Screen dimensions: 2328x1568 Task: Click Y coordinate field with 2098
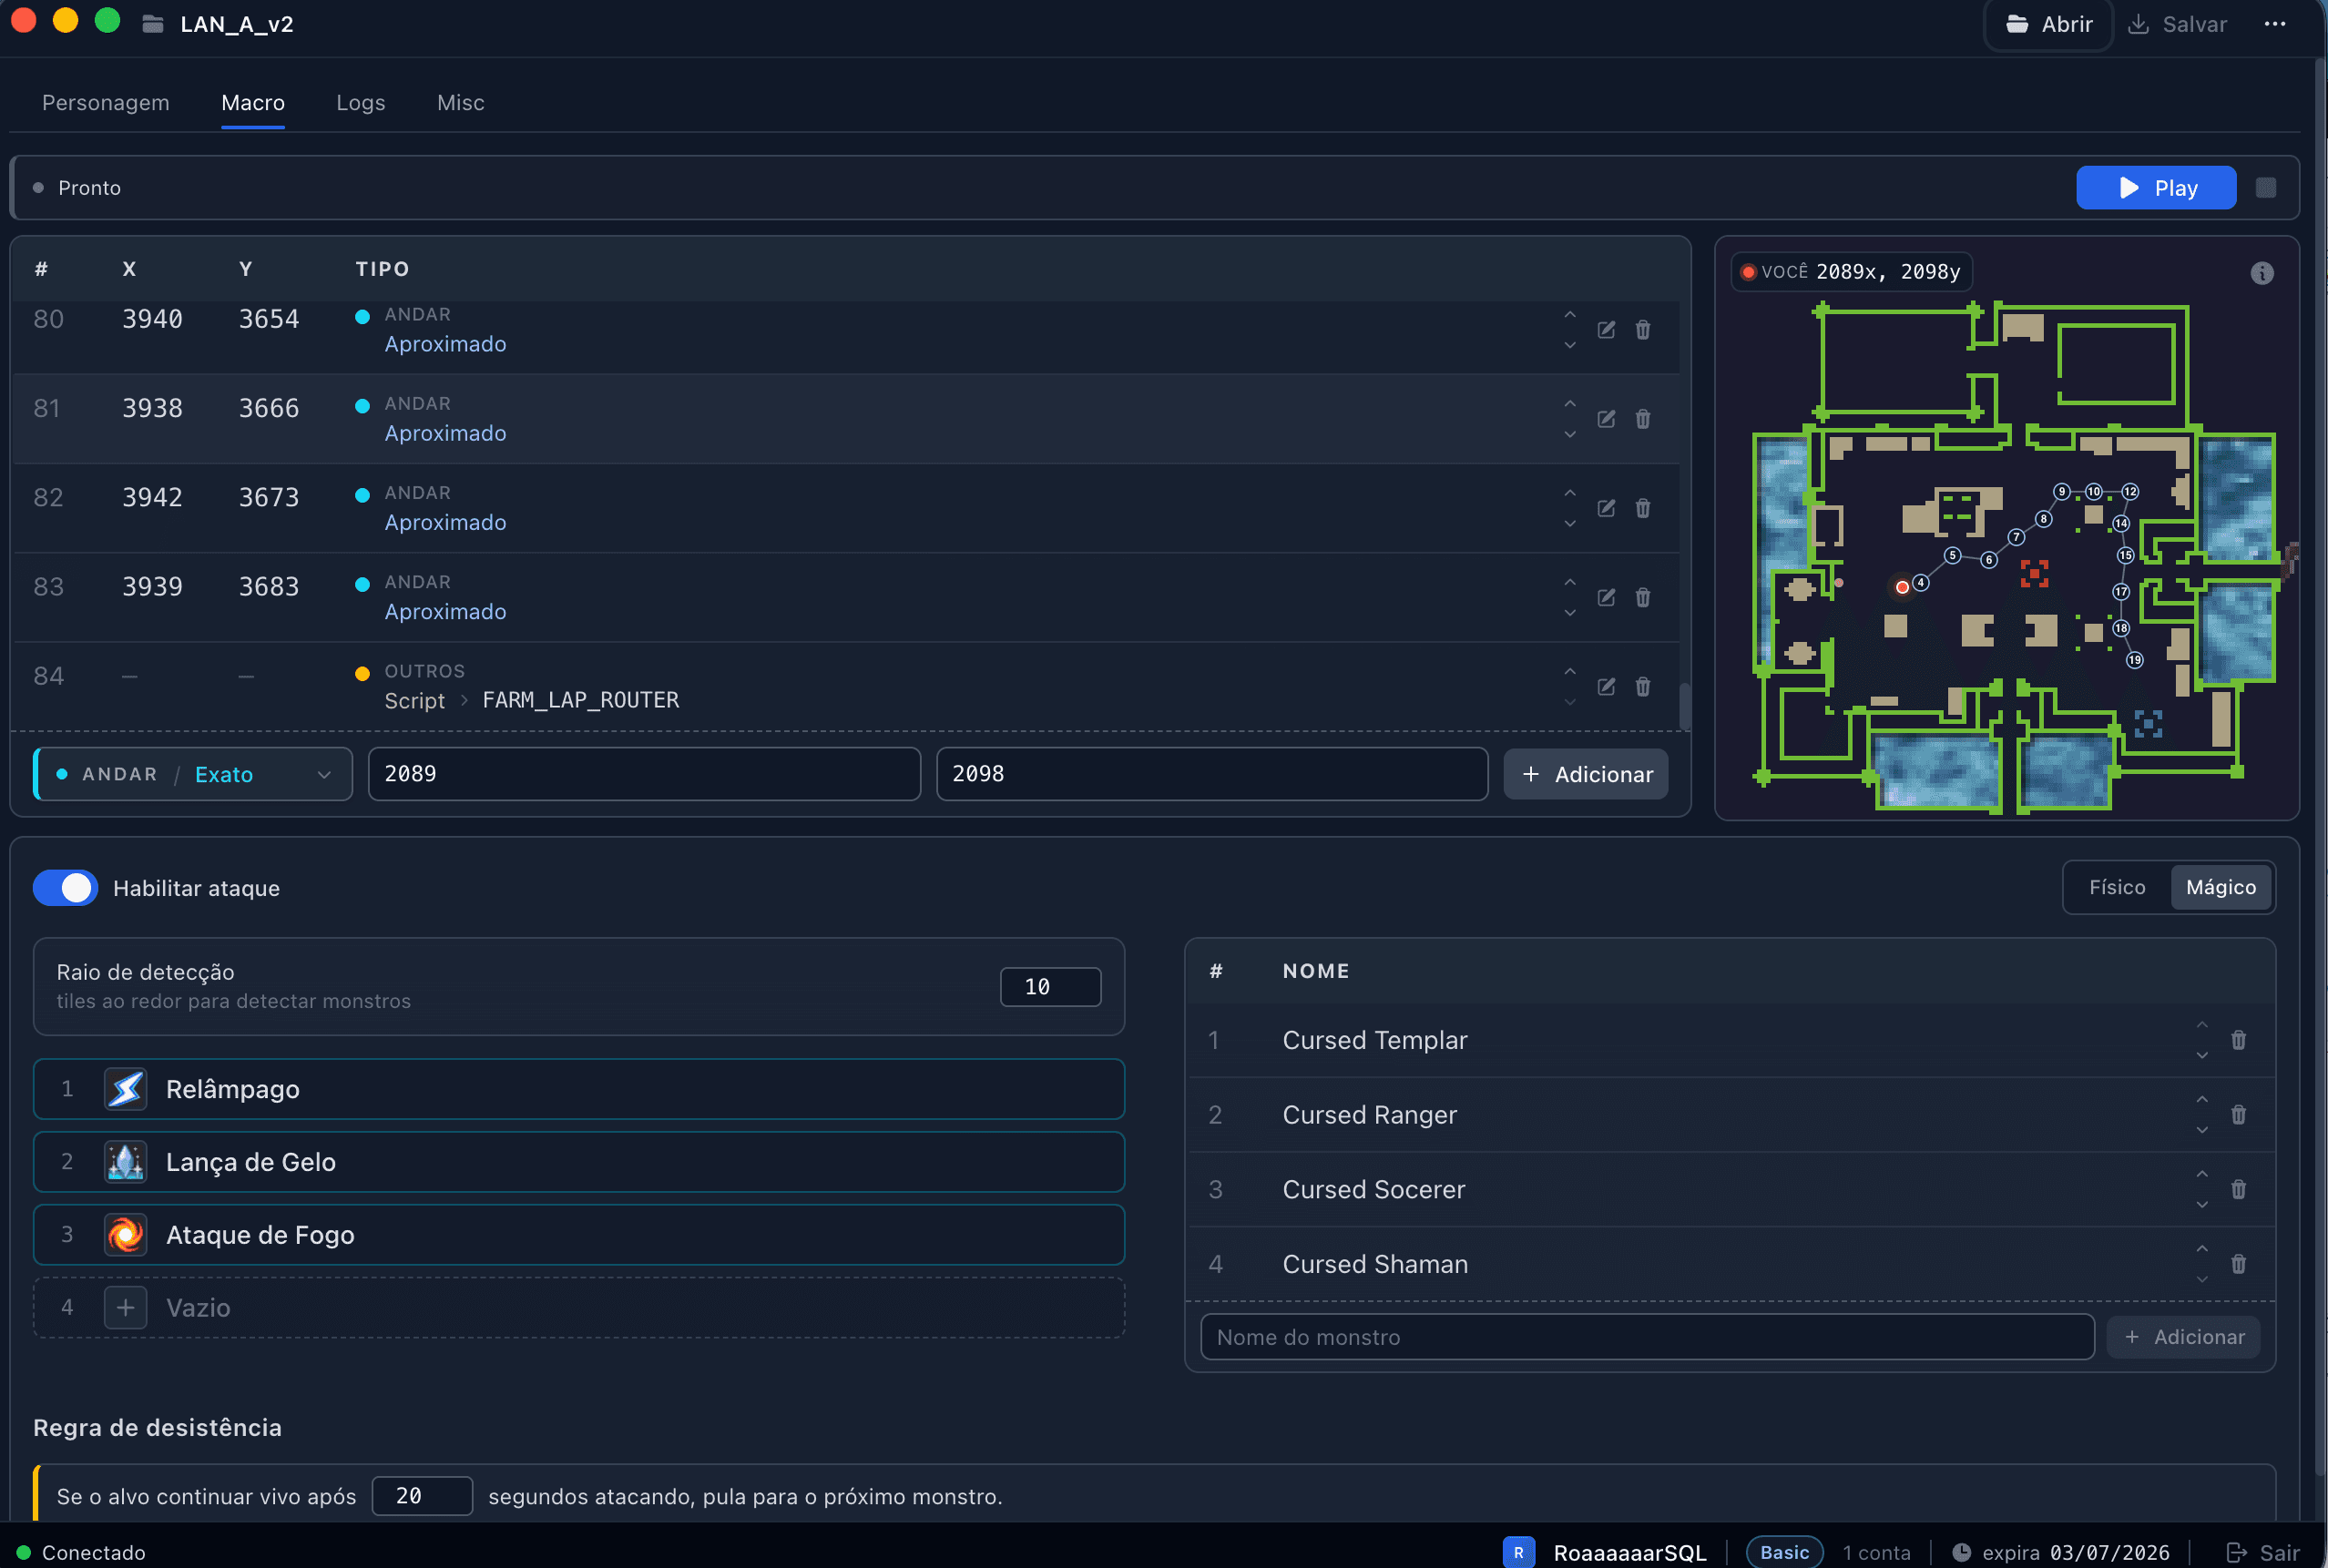1212,774
